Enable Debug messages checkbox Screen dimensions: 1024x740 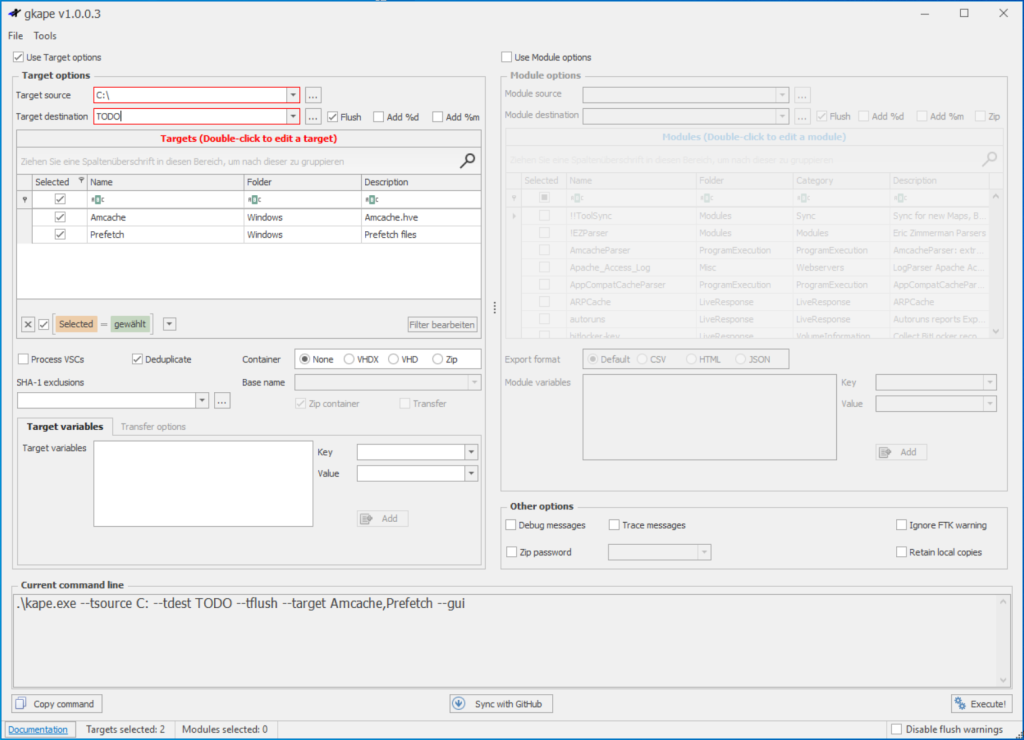pos(511,524)
